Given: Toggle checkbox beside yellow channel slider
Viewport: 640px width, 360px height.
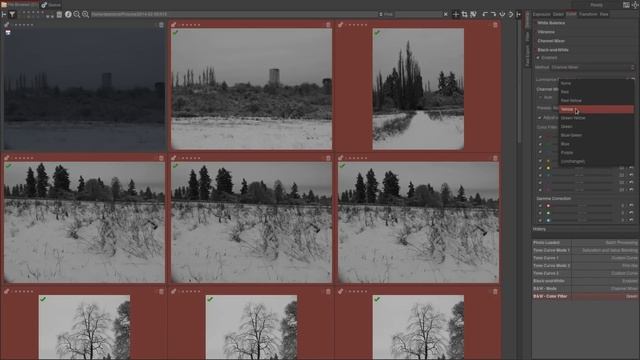Looking at the screenshot, I should [540, 168].
